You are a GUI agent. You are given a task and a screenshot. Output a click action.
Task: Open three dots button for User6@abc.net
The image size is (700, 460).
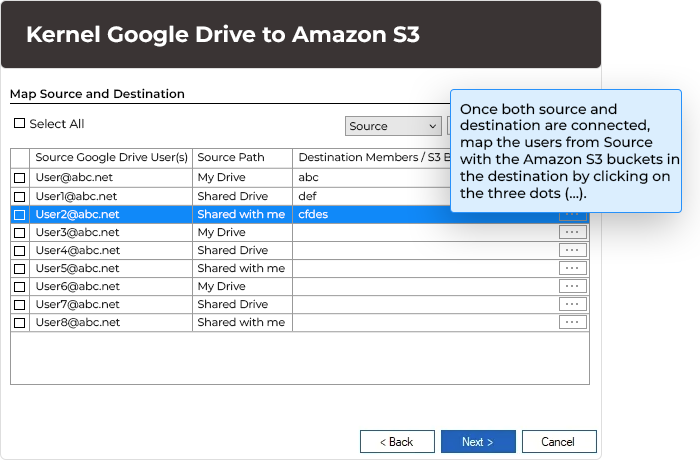point(572,286)
